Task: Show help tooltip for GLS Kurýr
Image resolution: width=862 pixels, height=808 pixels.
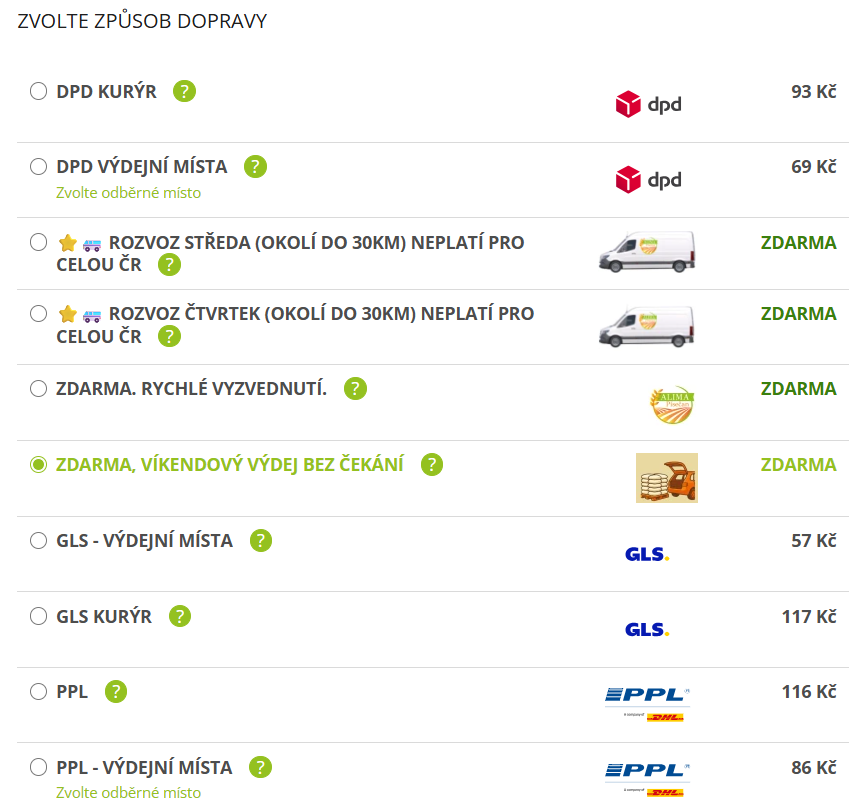Action: [180, 617]
